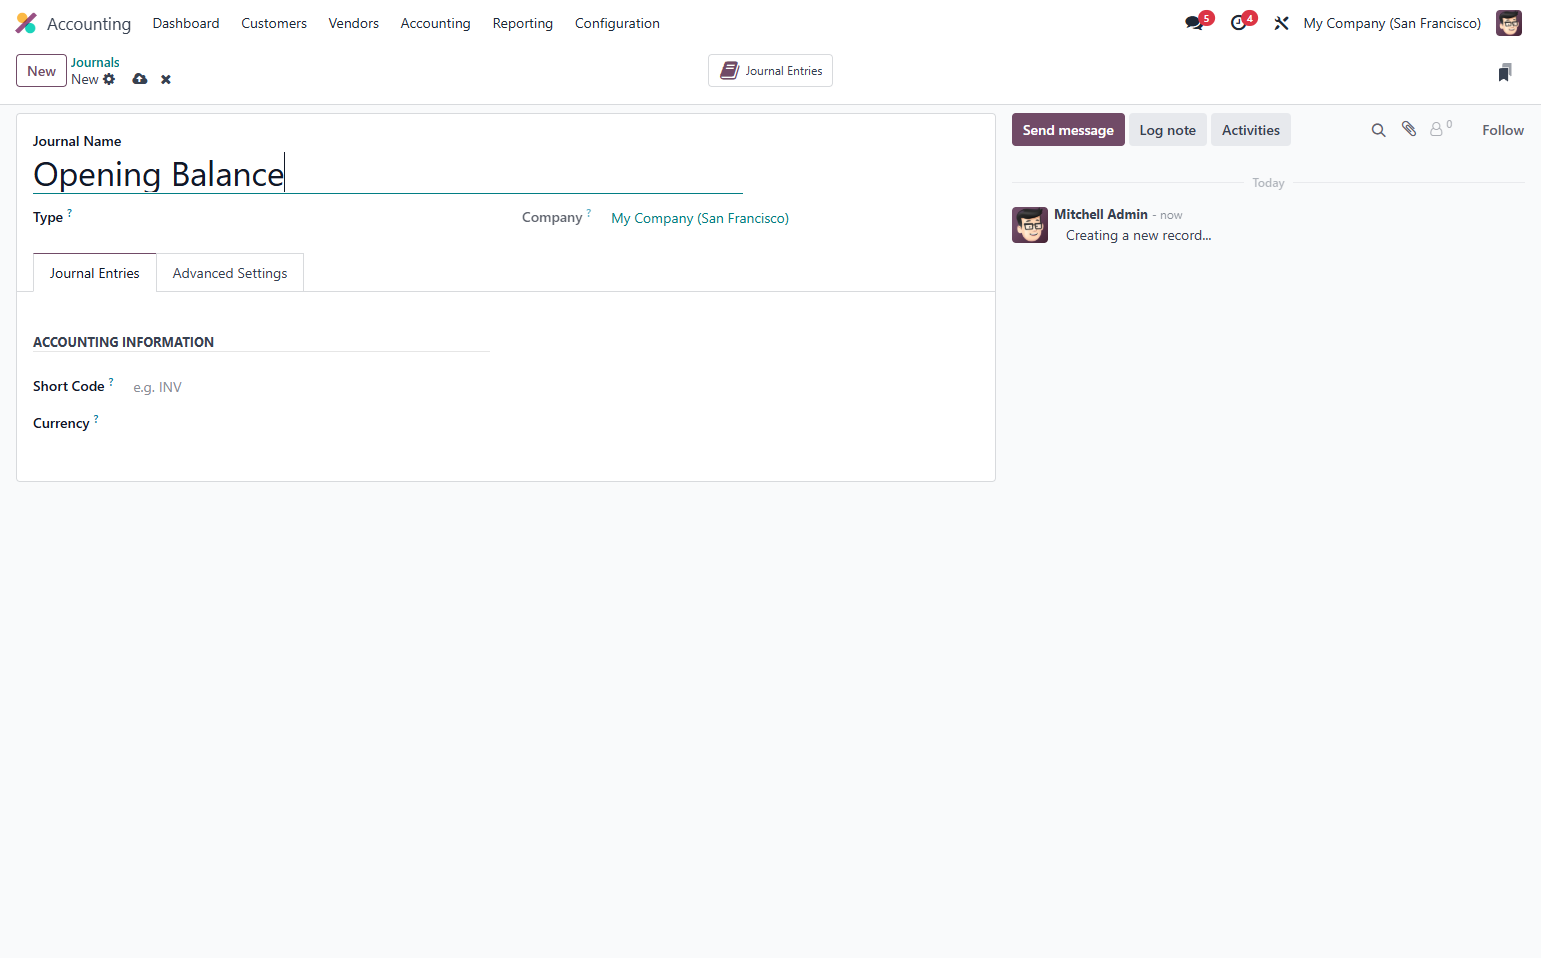Click the bookmark icon at top right

click(x=1505, y=72)
